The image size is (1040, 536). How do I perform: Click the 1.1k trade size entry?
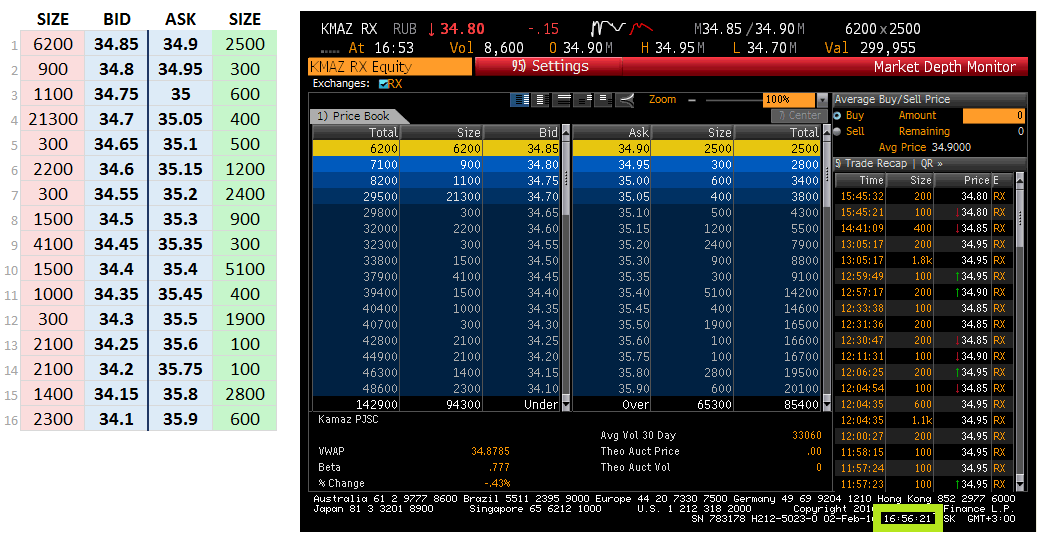tap(922, 420)
